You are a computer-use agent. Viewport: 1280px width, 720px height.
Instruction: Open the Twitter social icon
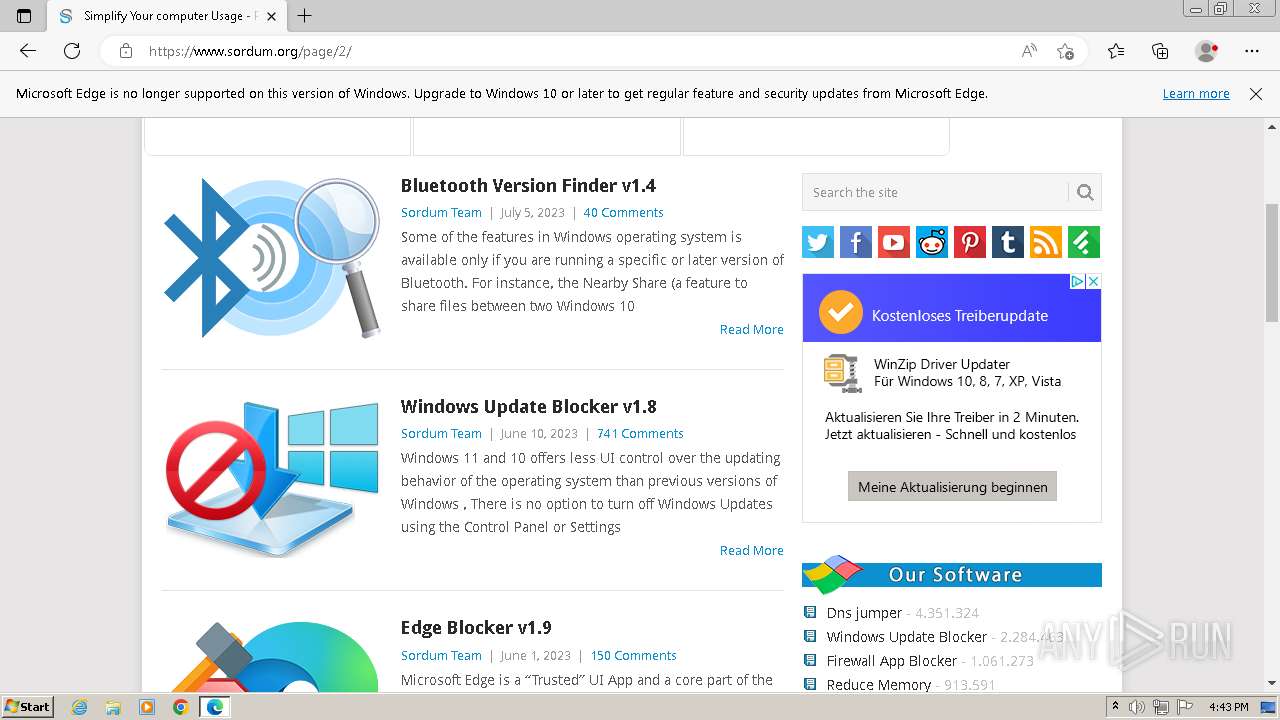tap(818, 242)
